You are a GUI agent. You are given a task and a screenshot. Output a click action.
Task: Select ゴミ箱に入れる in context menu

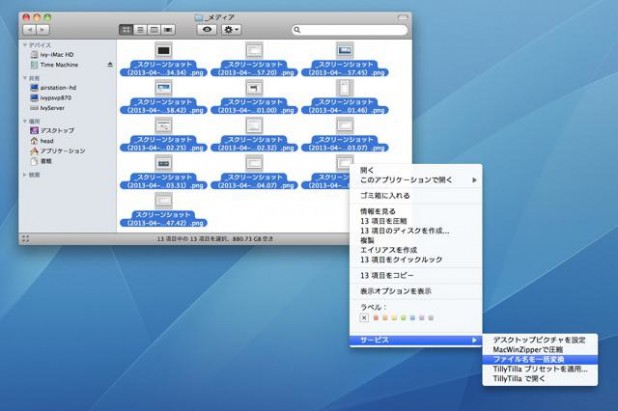(x=385, y=195)
